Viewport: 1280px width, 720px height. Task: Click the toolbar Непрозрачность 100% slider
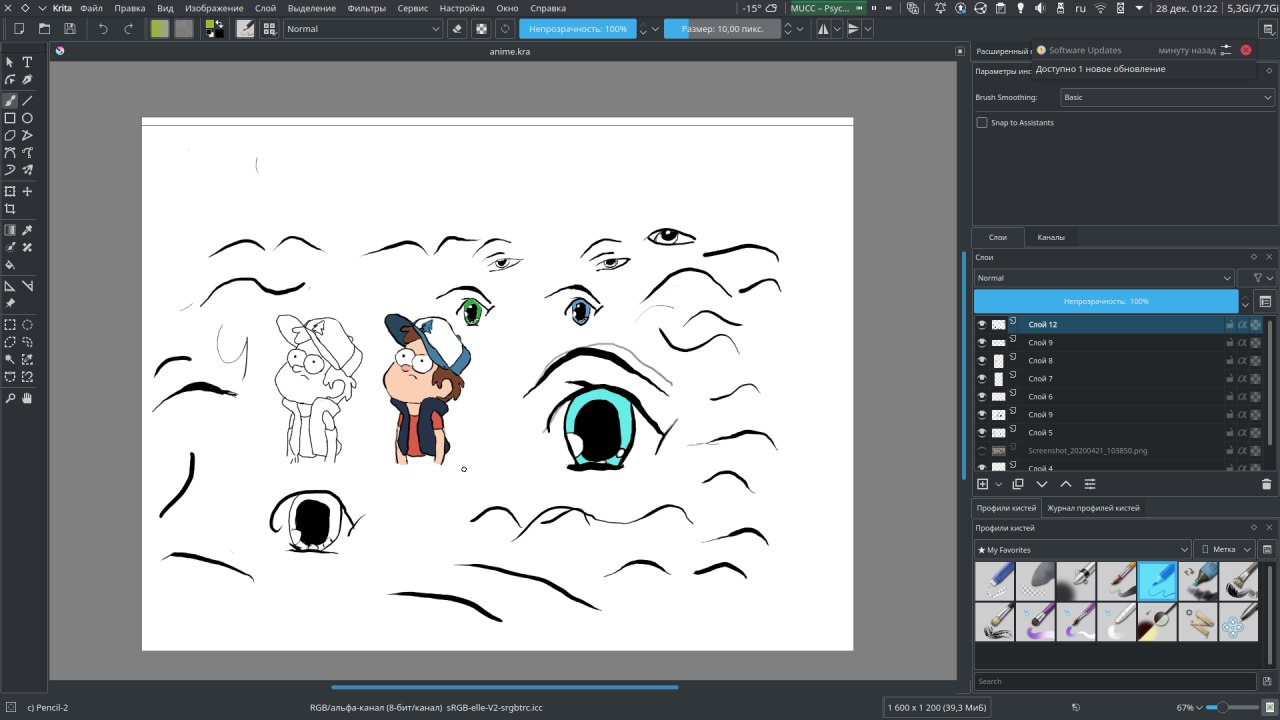[x=578, y=29]
